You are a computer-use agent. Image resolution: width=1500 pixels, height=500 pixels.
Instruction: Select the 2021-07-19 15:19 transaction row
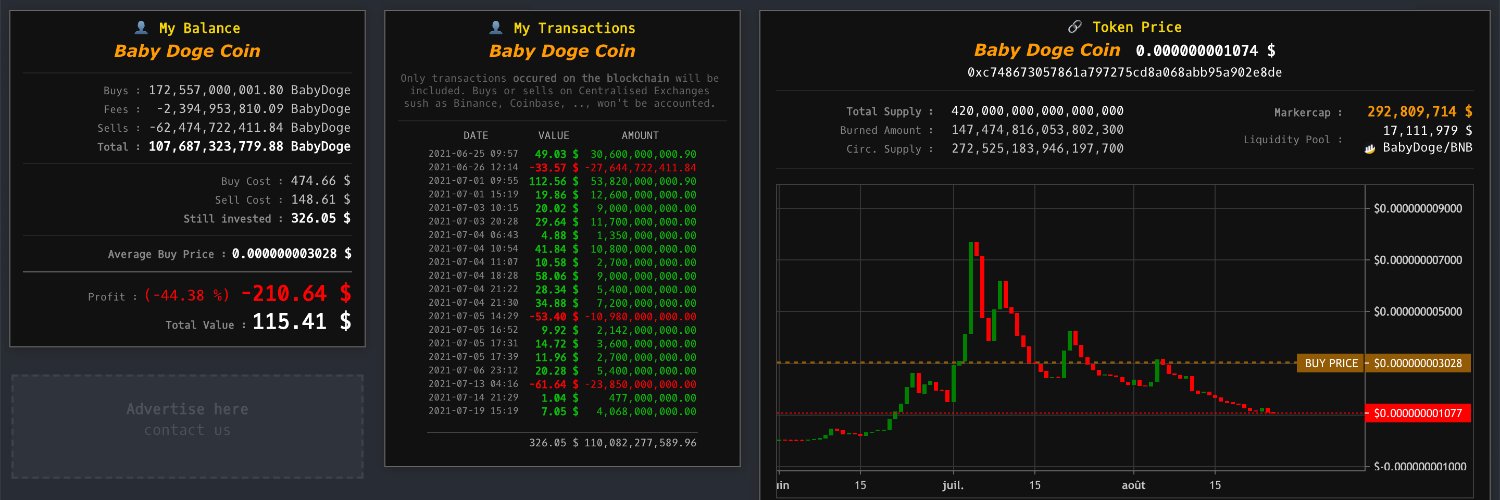(562, 410)
